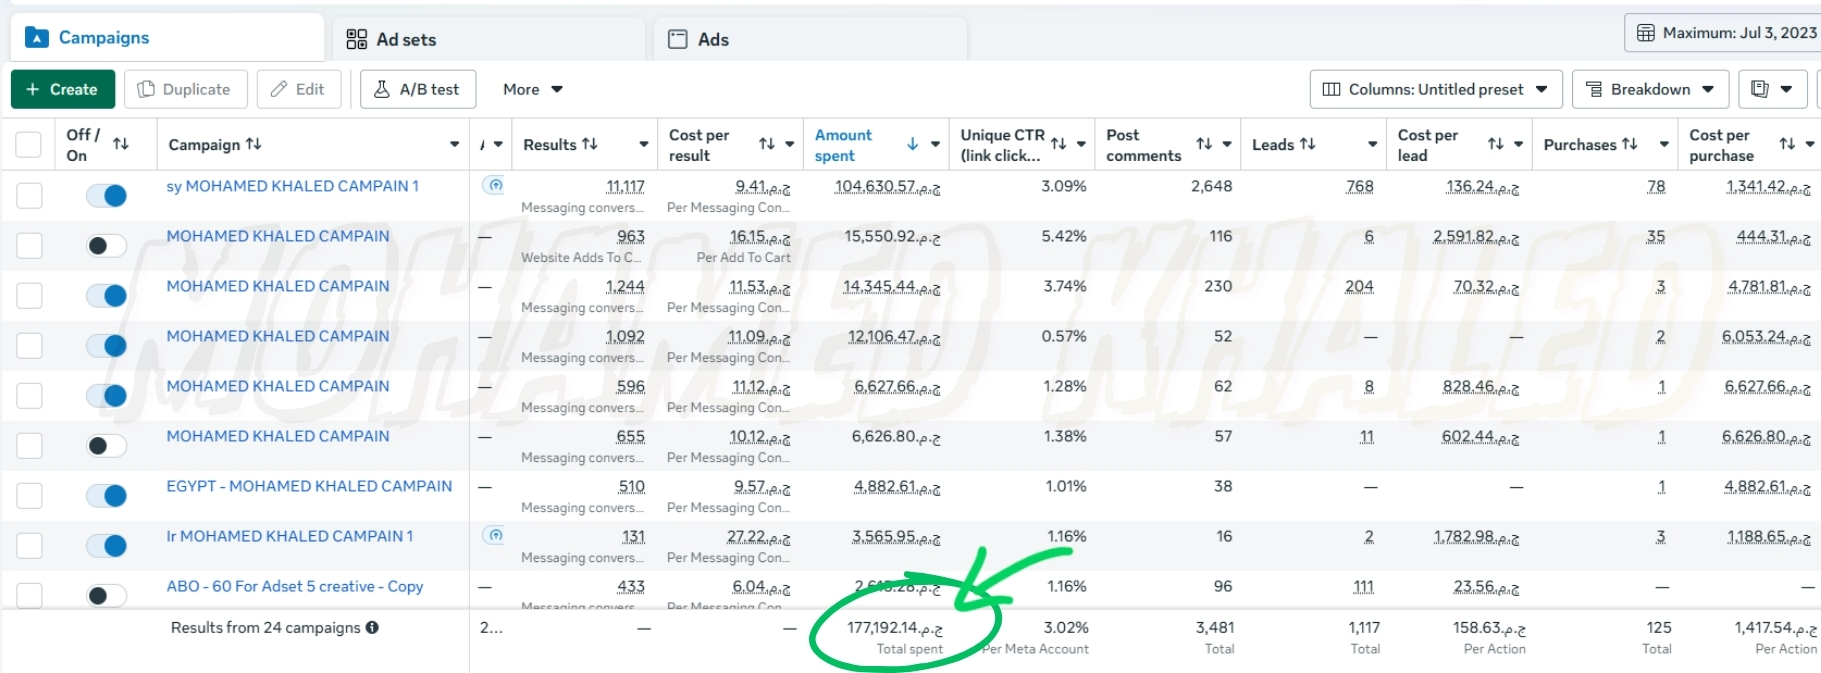
Task: Click the round icon in sy MOHAMED KHALED CAMPAIN 1 row
Action: [x=493, y=185]
